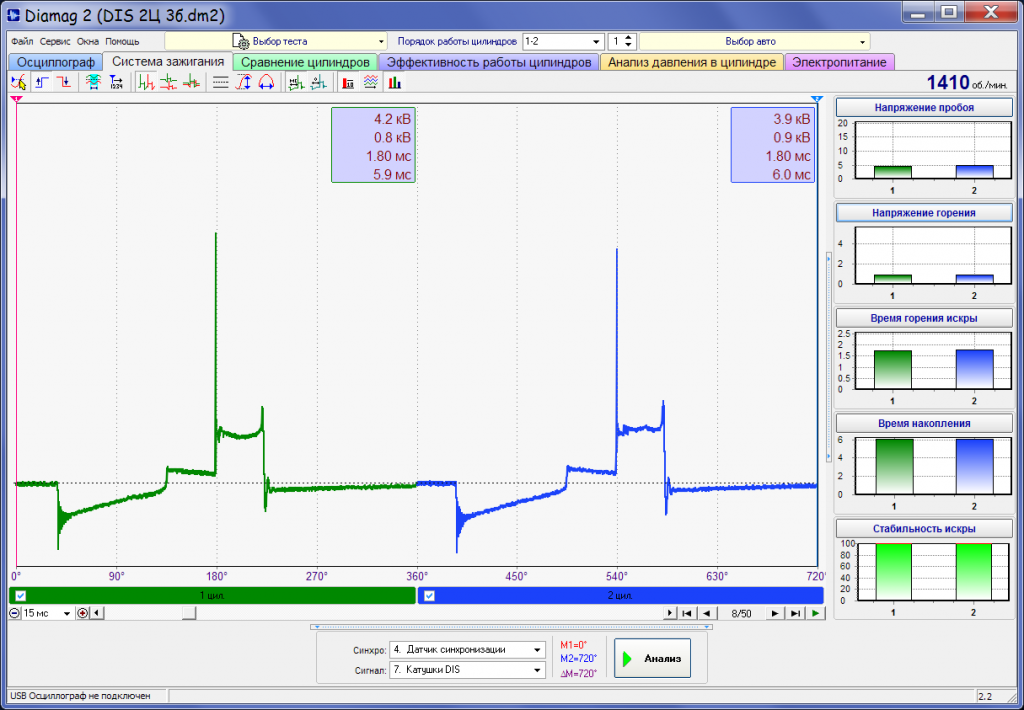Screen dimensions: 1024x710
Task: Collapse bottom panel via dotted expander bar
Action: coord(511,627)
